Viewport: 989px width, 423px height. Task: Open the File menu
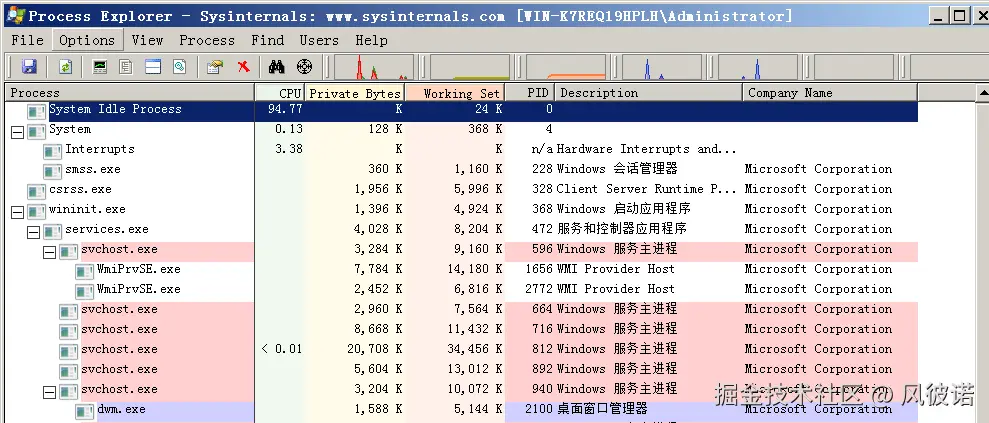point(28,40)
